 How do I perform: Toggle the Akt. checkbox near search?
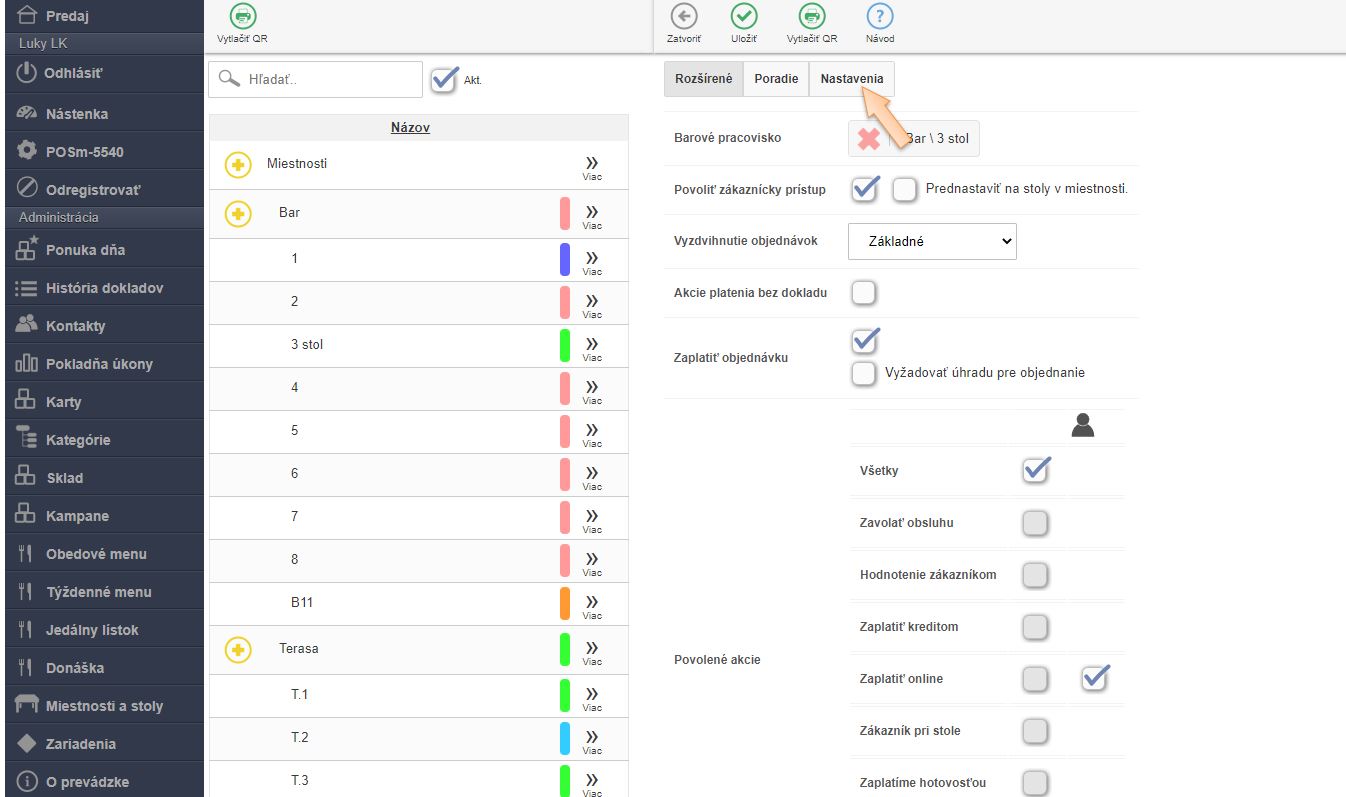(x=444, y=79)
